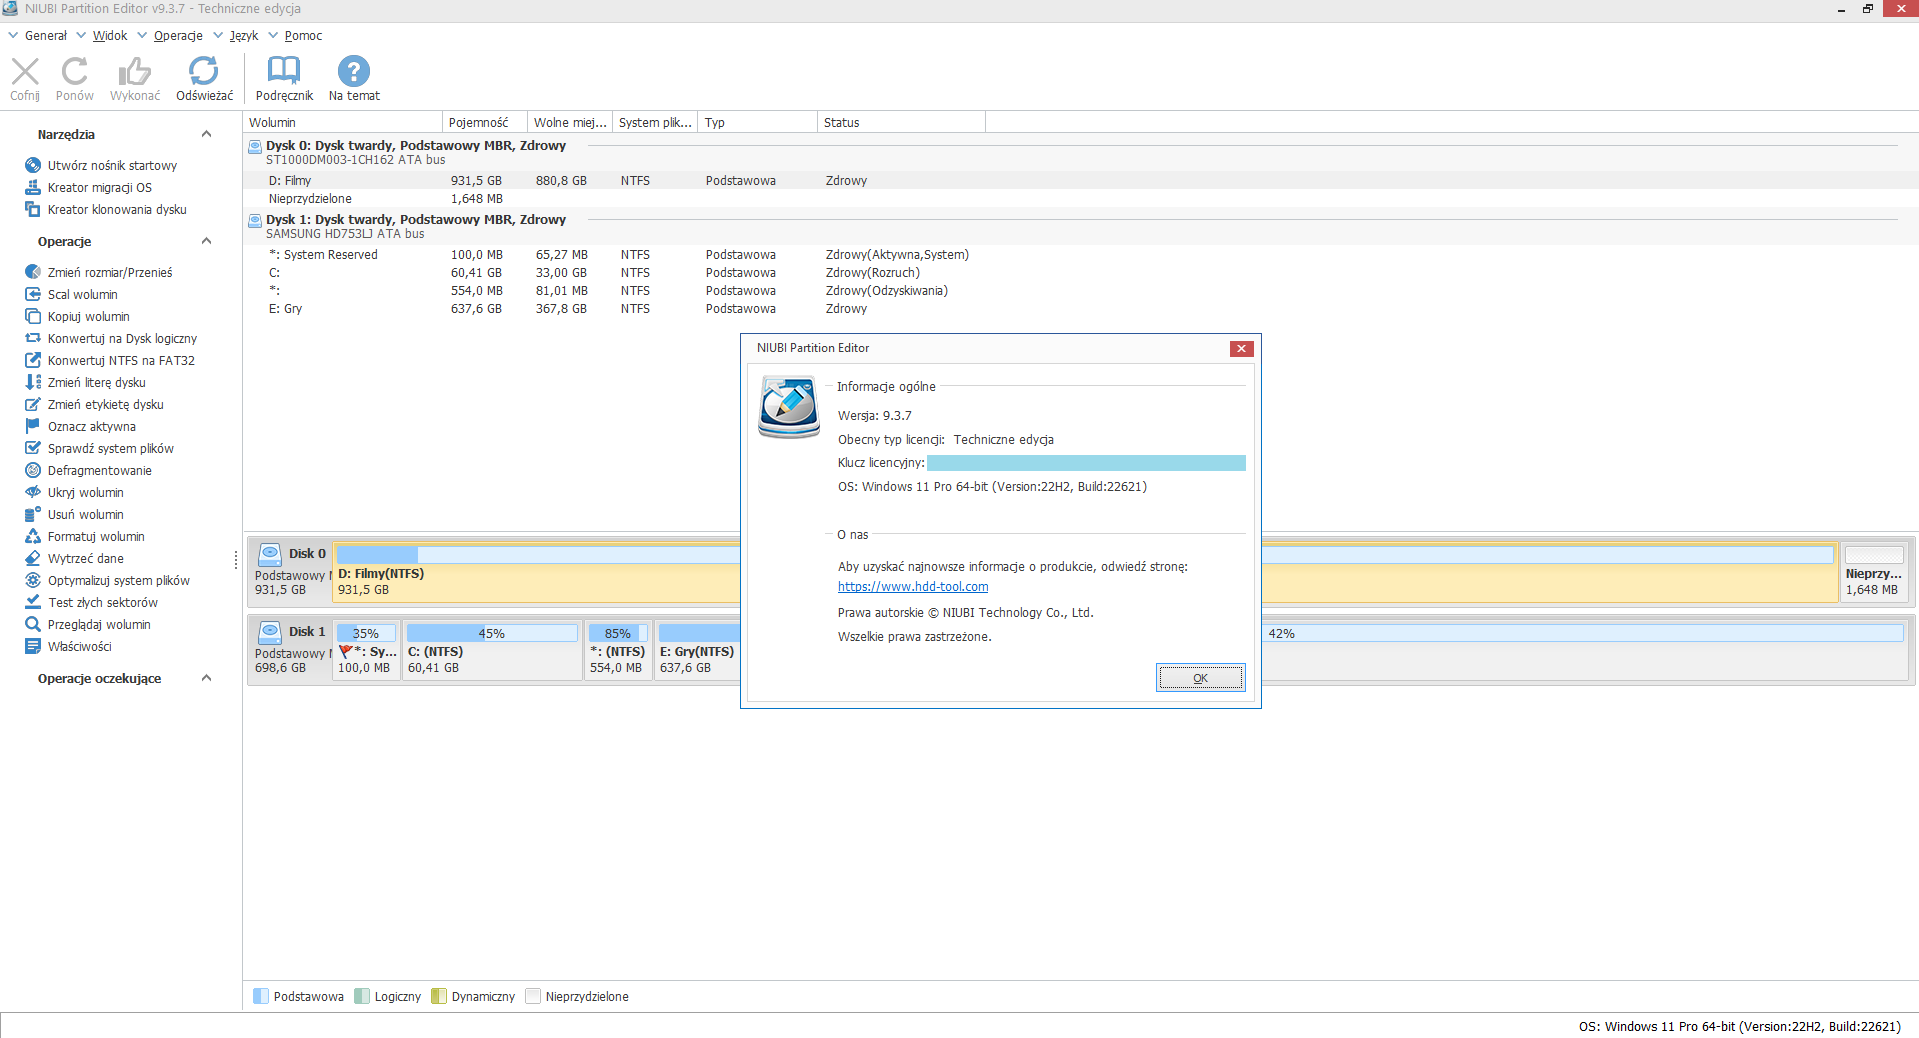Select Scal wolumin operation
Image resolution: width=1919 pixels, height=1038 pixels.
click(83, 295)
